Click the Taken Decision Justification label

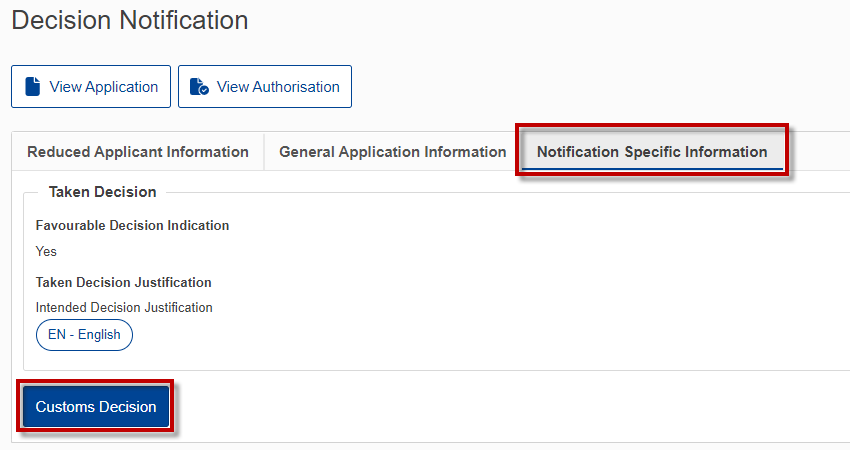pos(124,282)
